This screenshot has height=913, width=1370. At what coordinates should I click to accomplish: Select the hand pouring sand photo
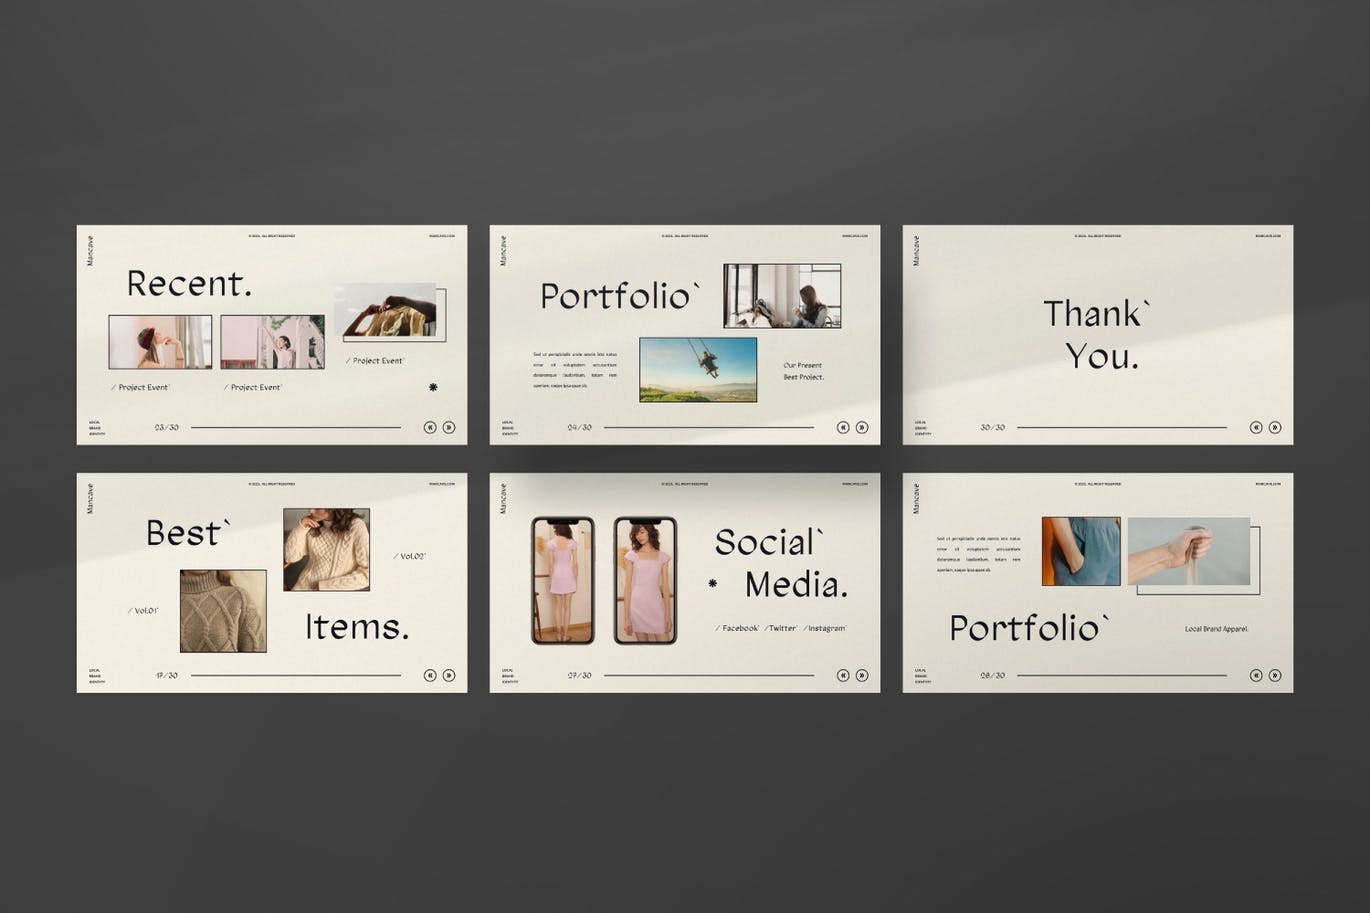click(x=1188, y=551)
